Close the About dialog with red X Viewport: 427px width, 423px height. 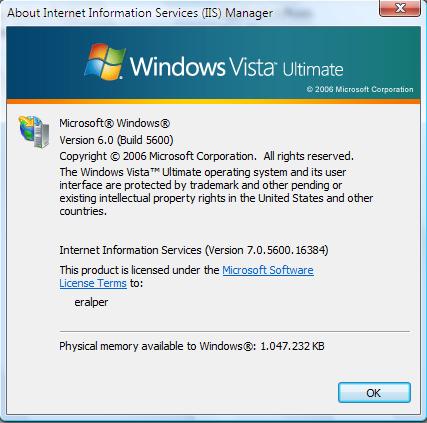400,8
